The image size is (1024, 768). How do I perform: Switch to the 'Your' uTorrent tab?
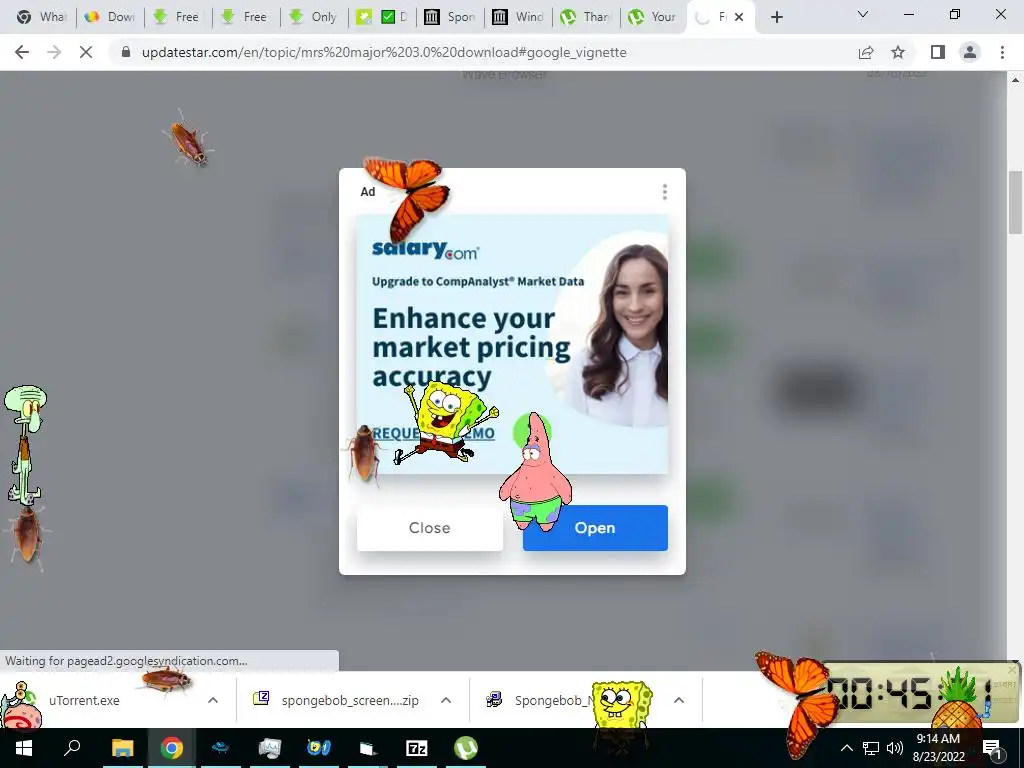click(653, 17)
